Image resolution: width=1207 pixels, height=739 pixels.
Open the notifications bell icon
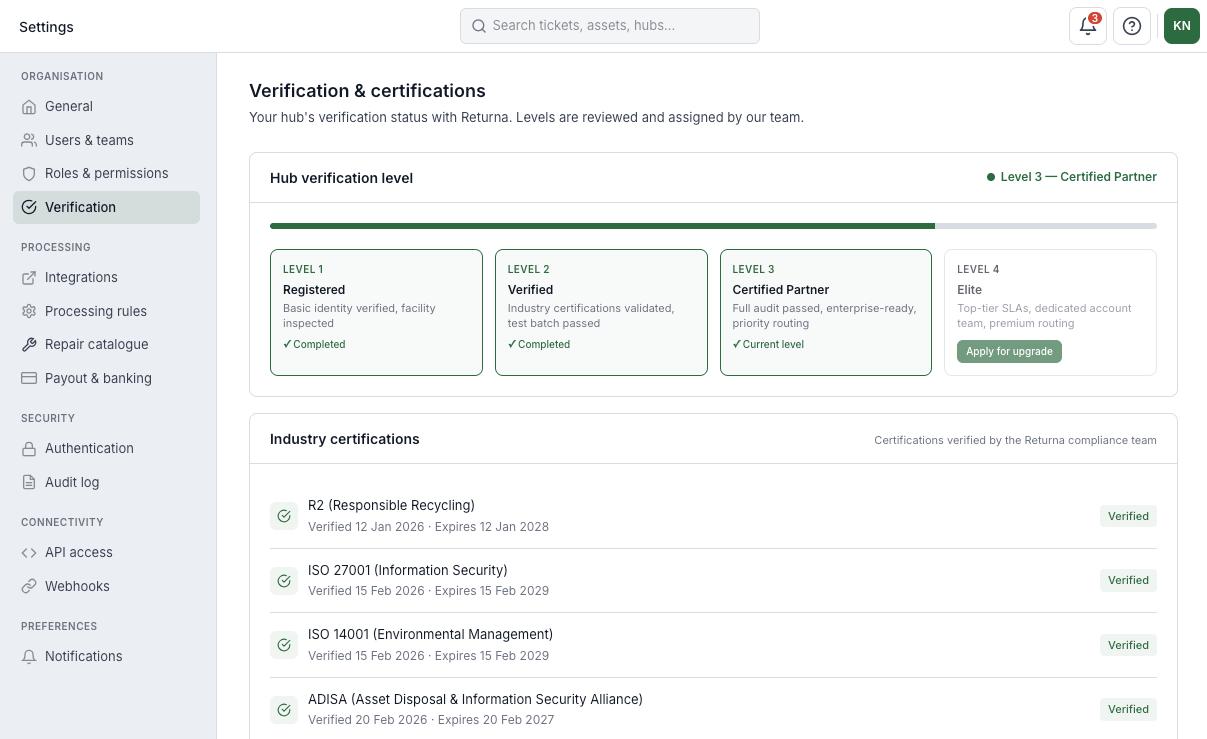click(x=1087, y=26)
